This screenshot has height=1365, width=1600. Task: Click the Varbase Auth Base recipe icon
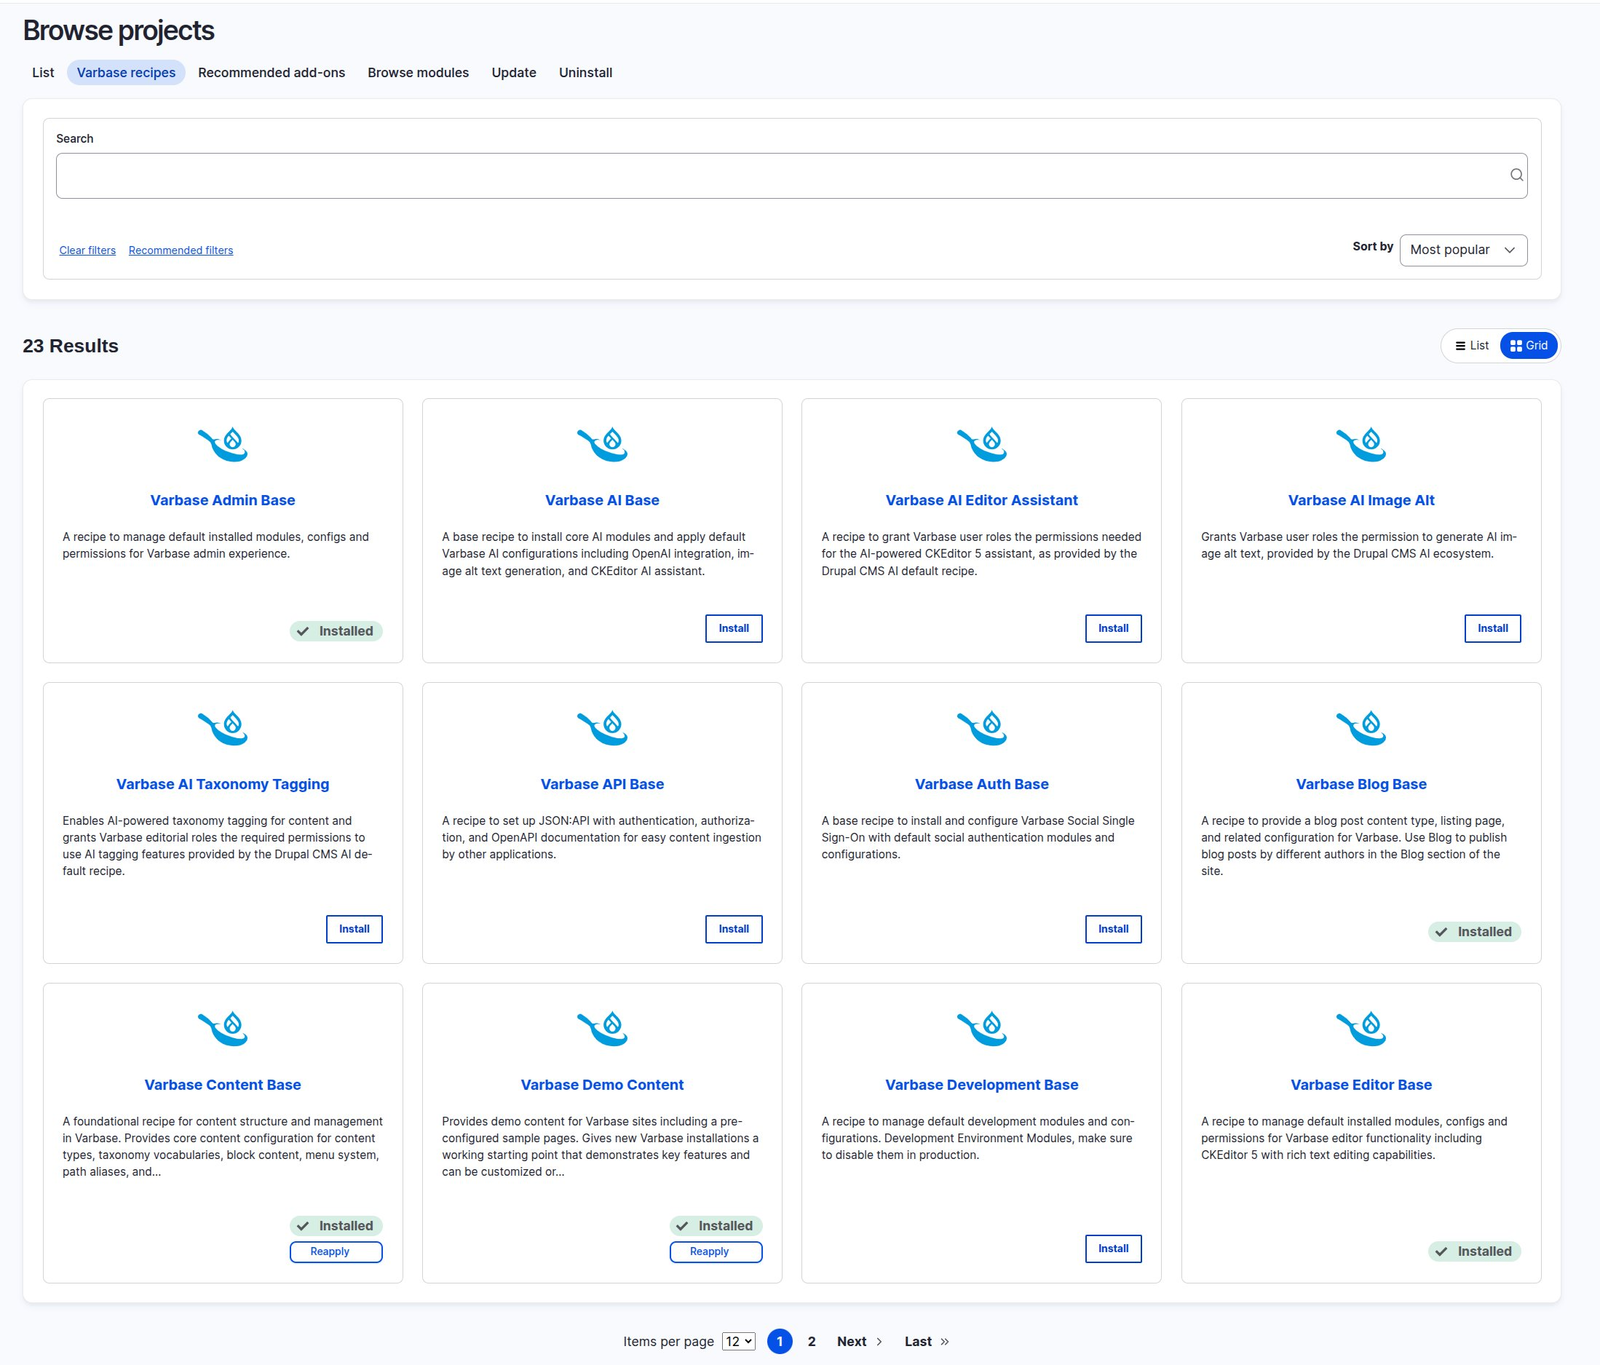[x=981, y=728]
